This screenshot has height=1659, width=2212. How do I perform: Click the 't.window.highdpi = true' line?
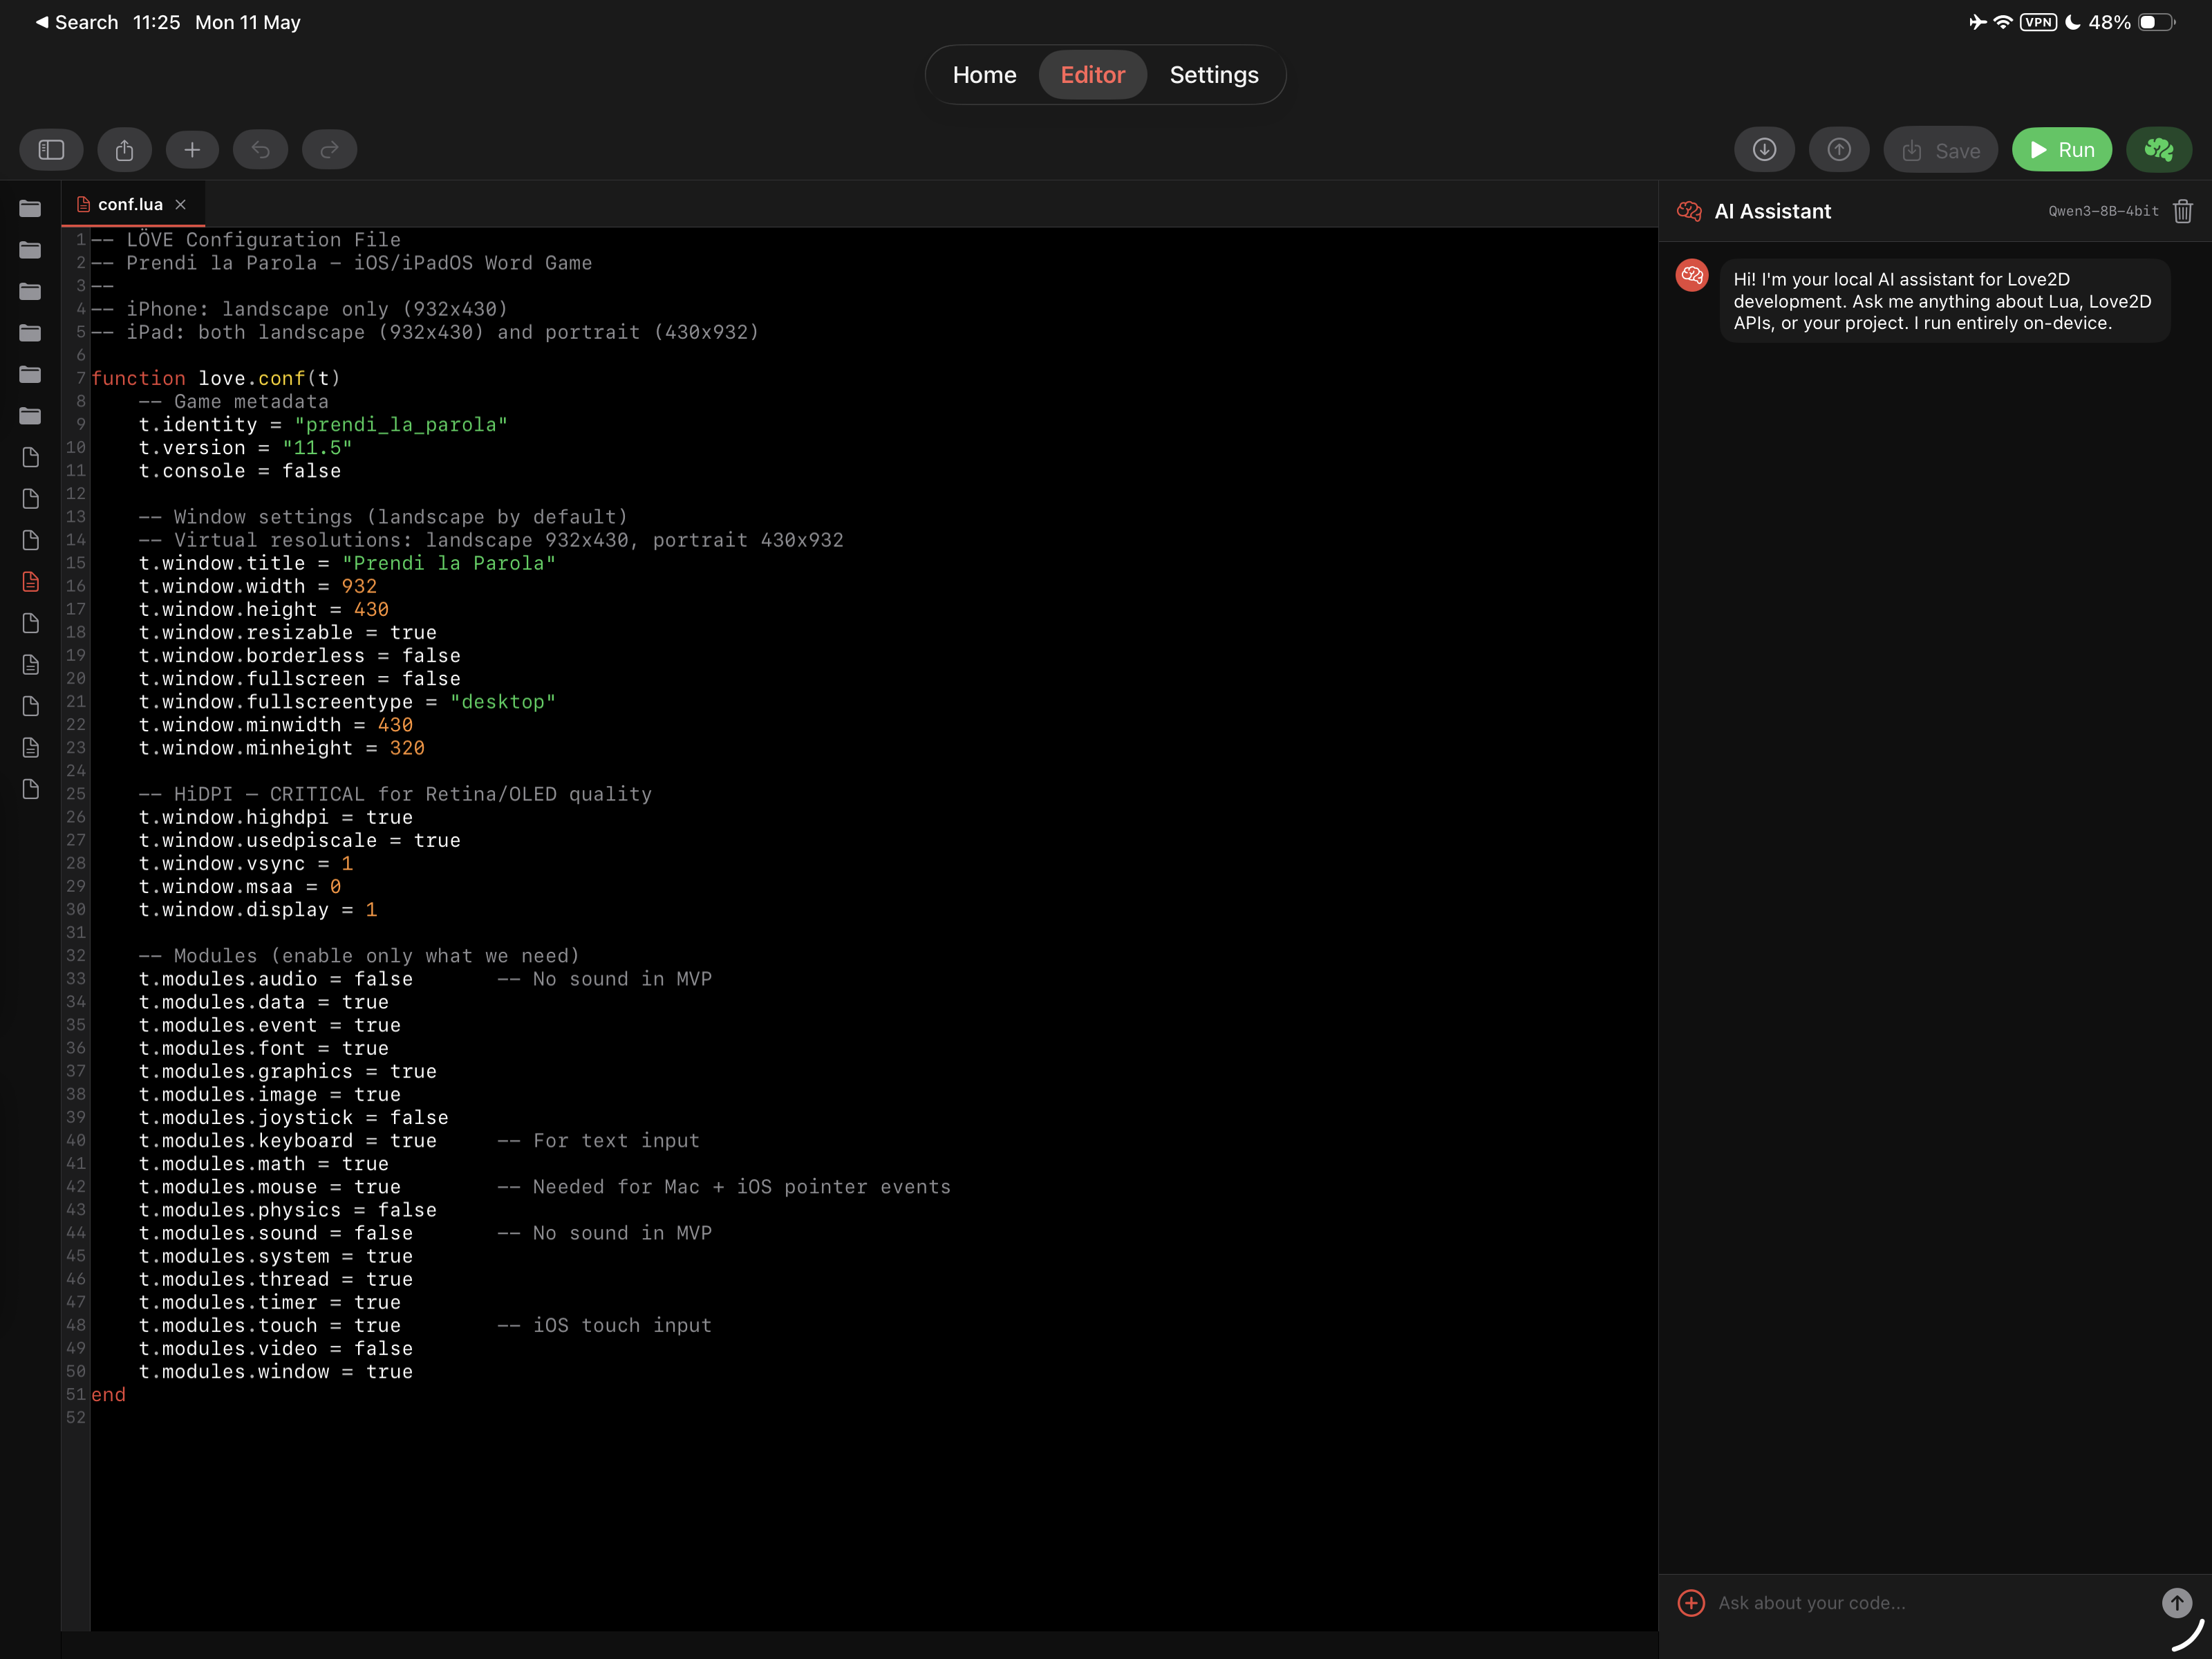[x=276, y=817]
